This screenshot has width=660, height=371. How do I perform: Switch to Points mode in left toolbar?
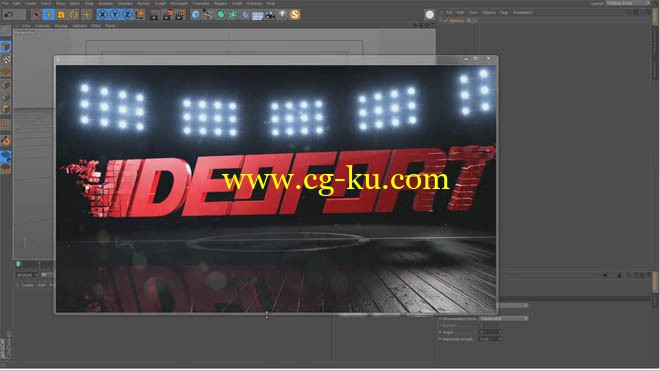5,84
